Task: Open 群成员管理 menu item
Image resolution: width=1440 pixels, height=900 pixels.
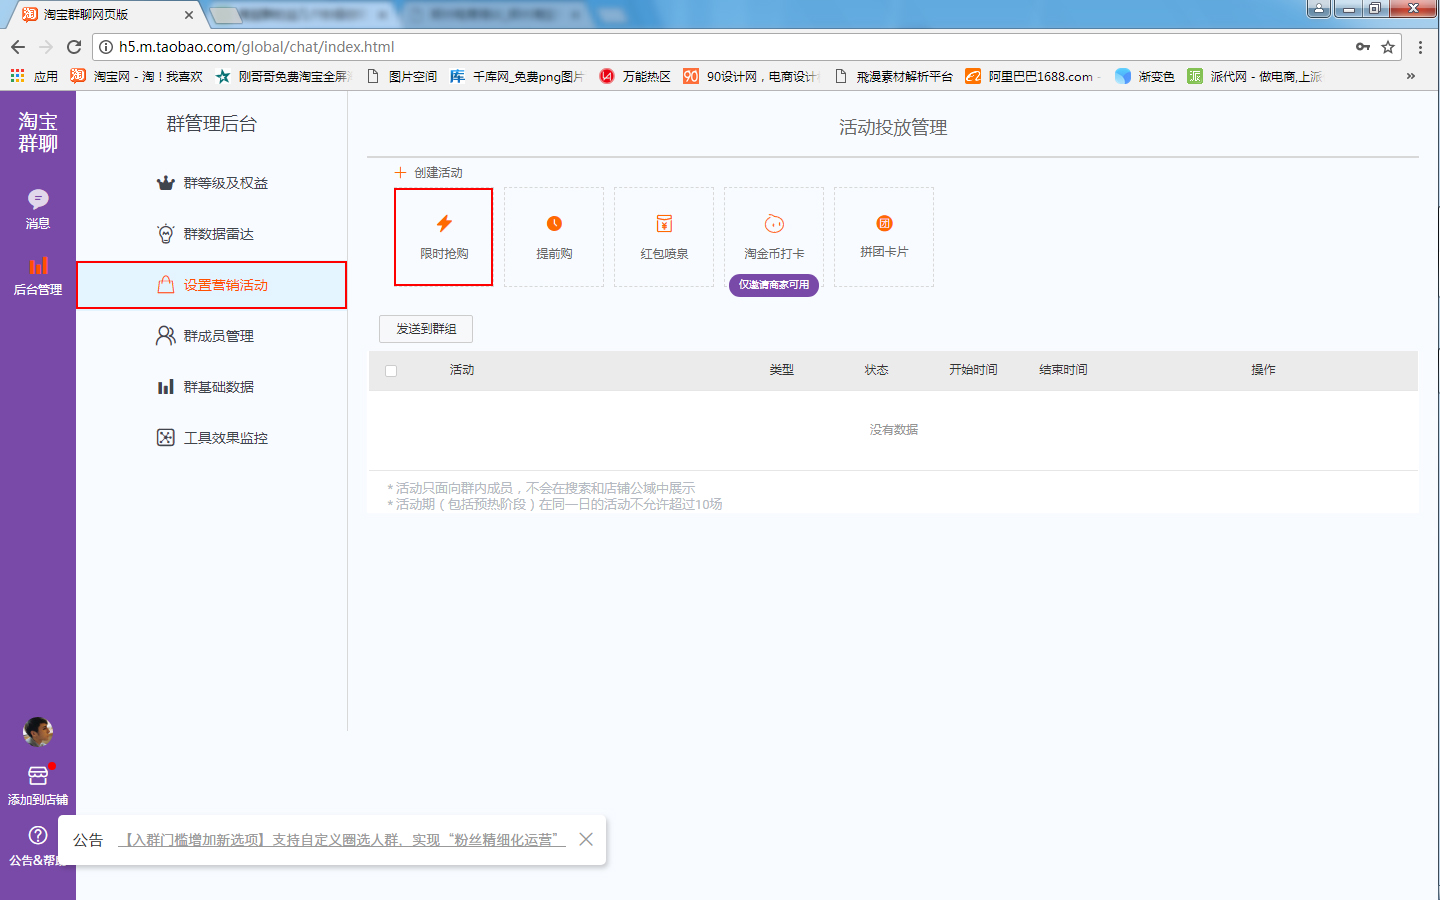Action: point(212,336)
